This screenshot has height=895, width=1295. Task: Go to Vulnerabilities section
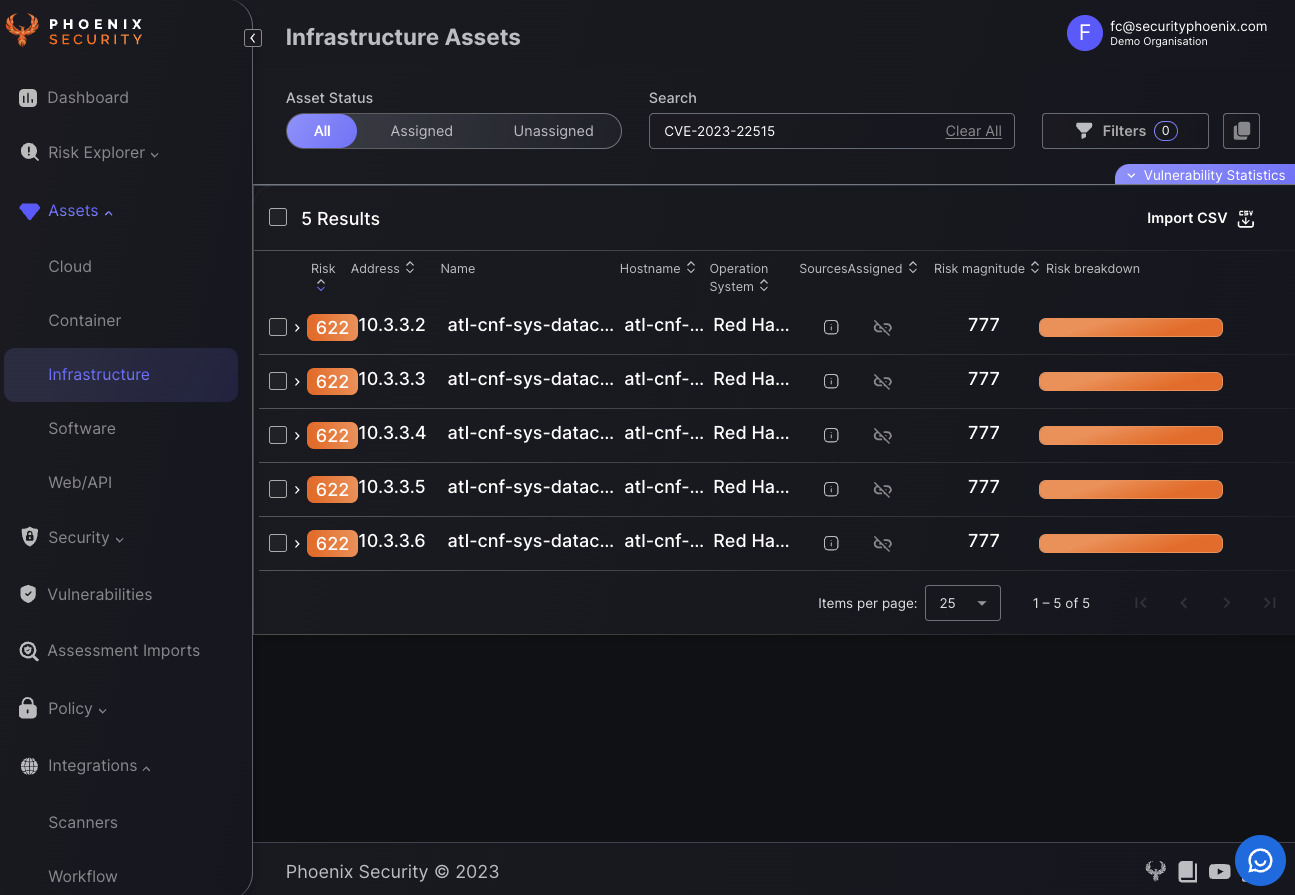click(100, 594)
